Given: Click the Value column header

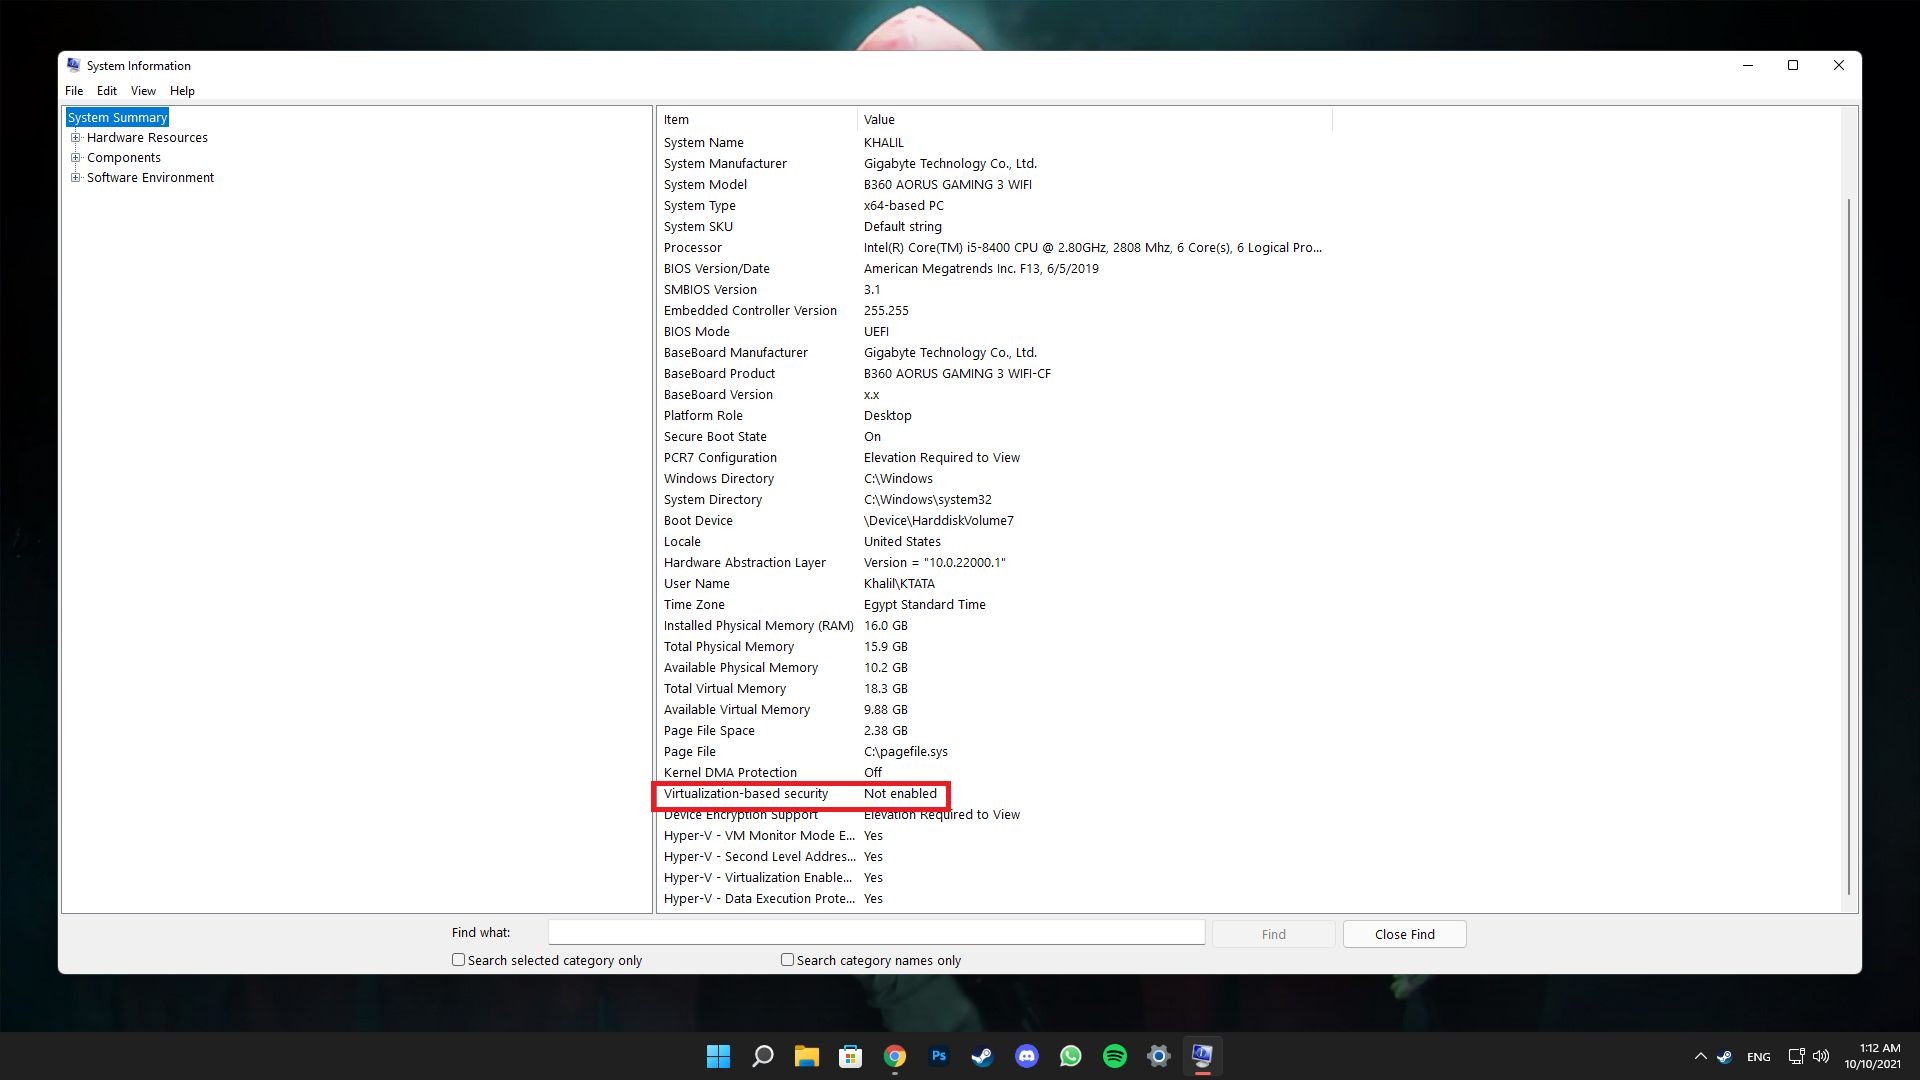Looking at the screenshot, I should pyautogui.click(x=1095, y=119).
